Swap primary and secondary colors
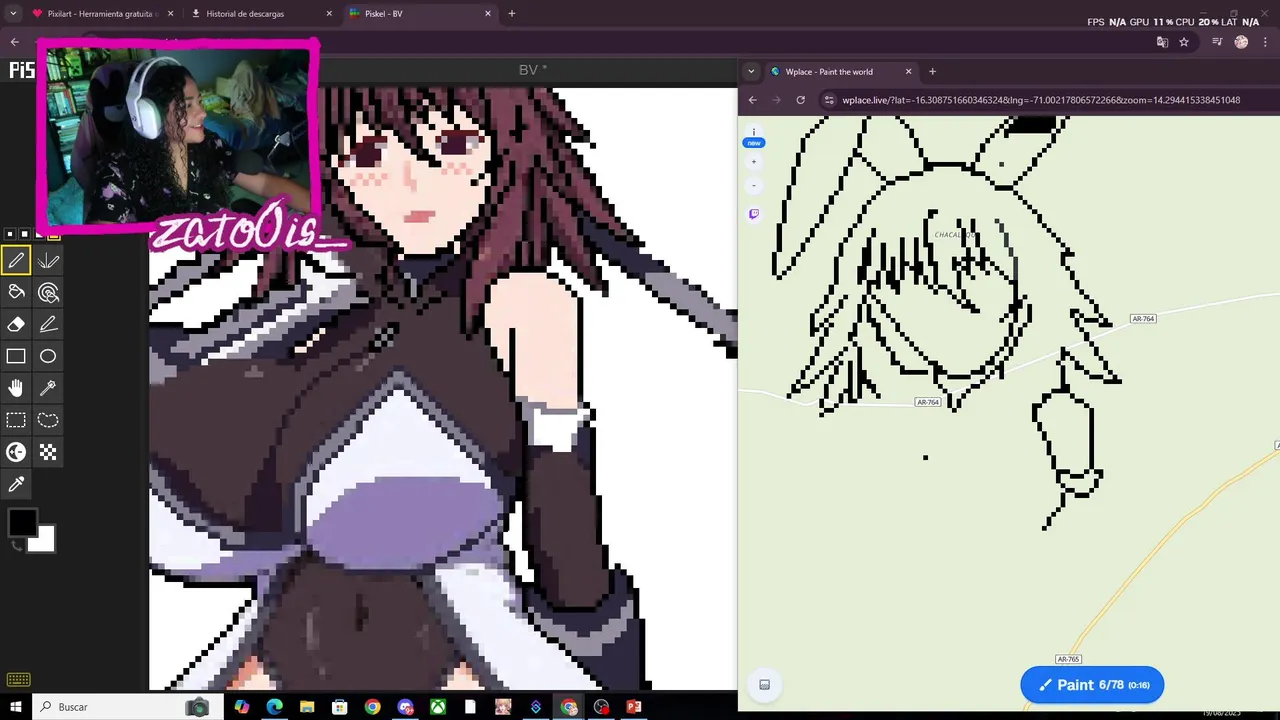Screen dimensions: 1280x720 (x=15, y=545)
